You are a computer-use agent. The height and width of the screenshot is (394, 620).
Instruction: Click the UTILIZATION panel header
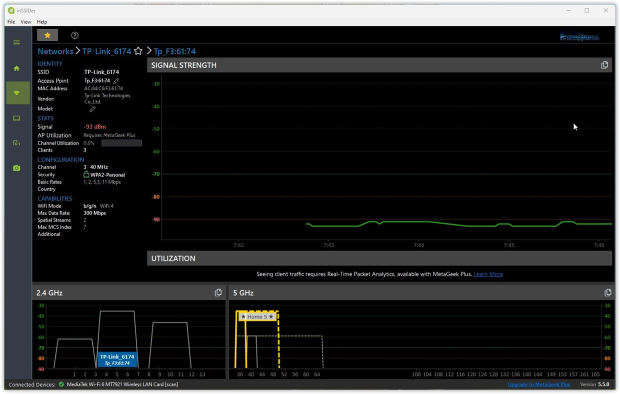[x=379, y=258]
